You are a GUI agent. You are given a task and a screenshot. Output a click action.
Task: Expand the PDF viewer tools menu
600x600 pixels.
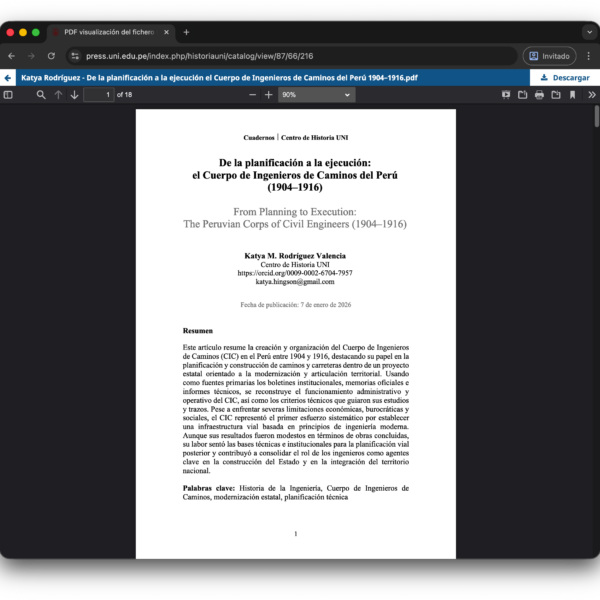(590, 95)
